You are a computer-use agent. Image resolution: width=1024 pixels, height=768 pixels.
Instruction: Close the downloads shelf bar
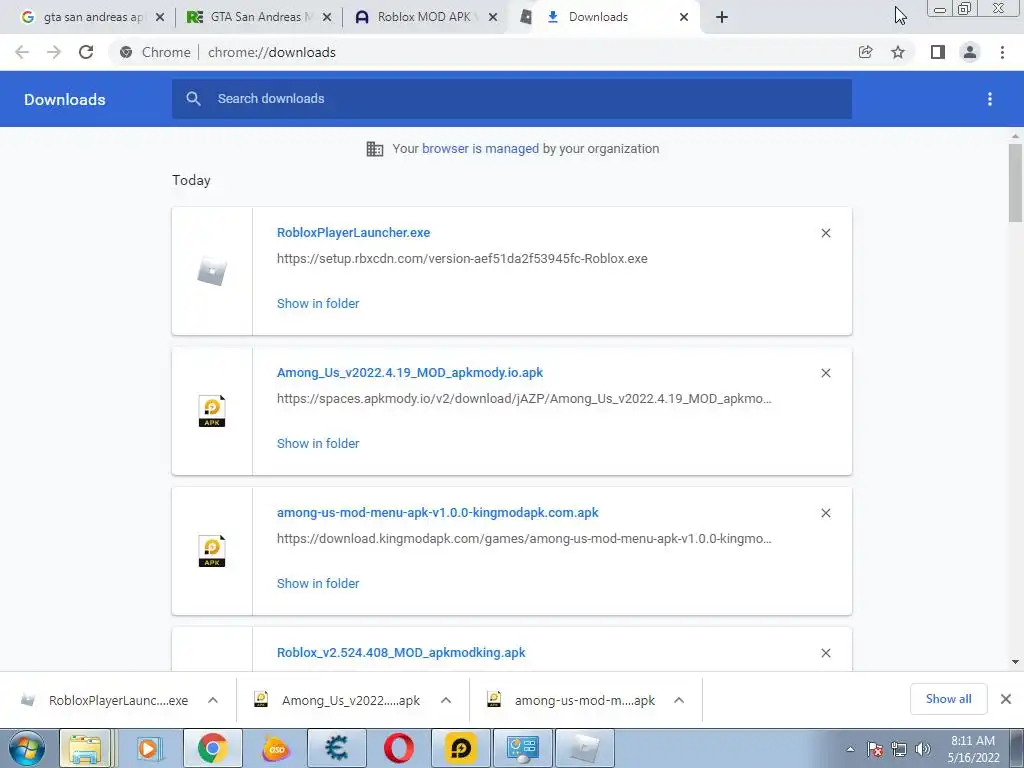coord(1006,699)
